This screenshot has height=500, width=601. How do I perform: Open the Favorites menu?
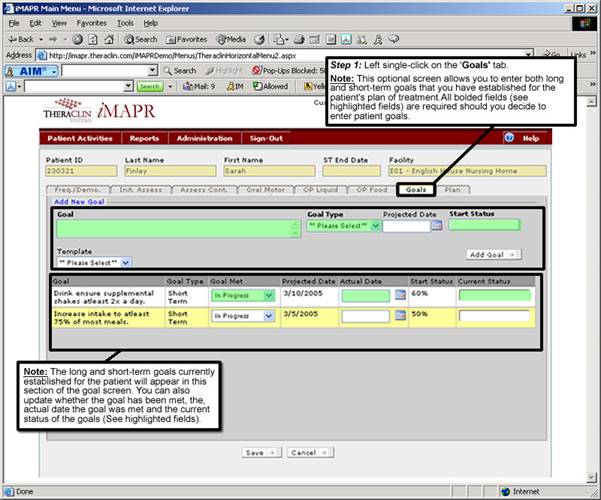pyautogui.click(x=91, y=23)
